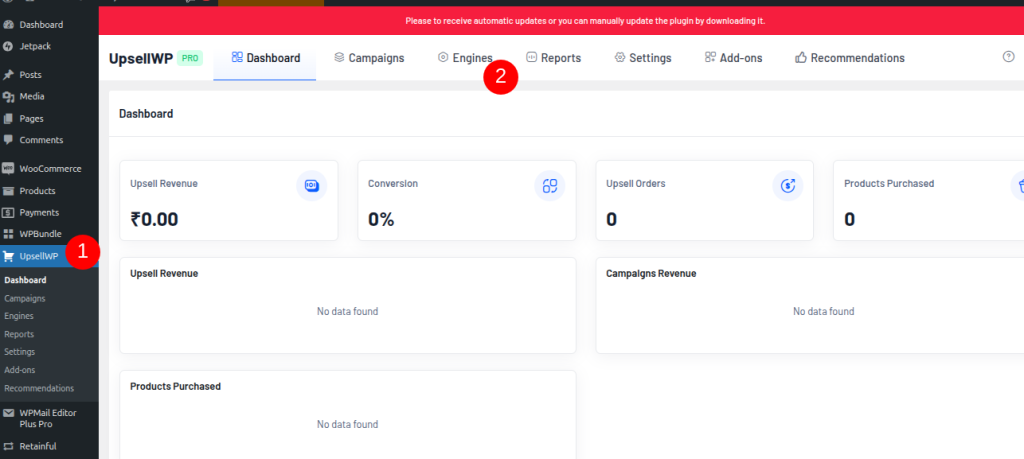Image resolution: width=1024 pixels, height=459 pixels.
Task: Click the UpsellWP cart icon in sidebar
Action: coord(8,256)
